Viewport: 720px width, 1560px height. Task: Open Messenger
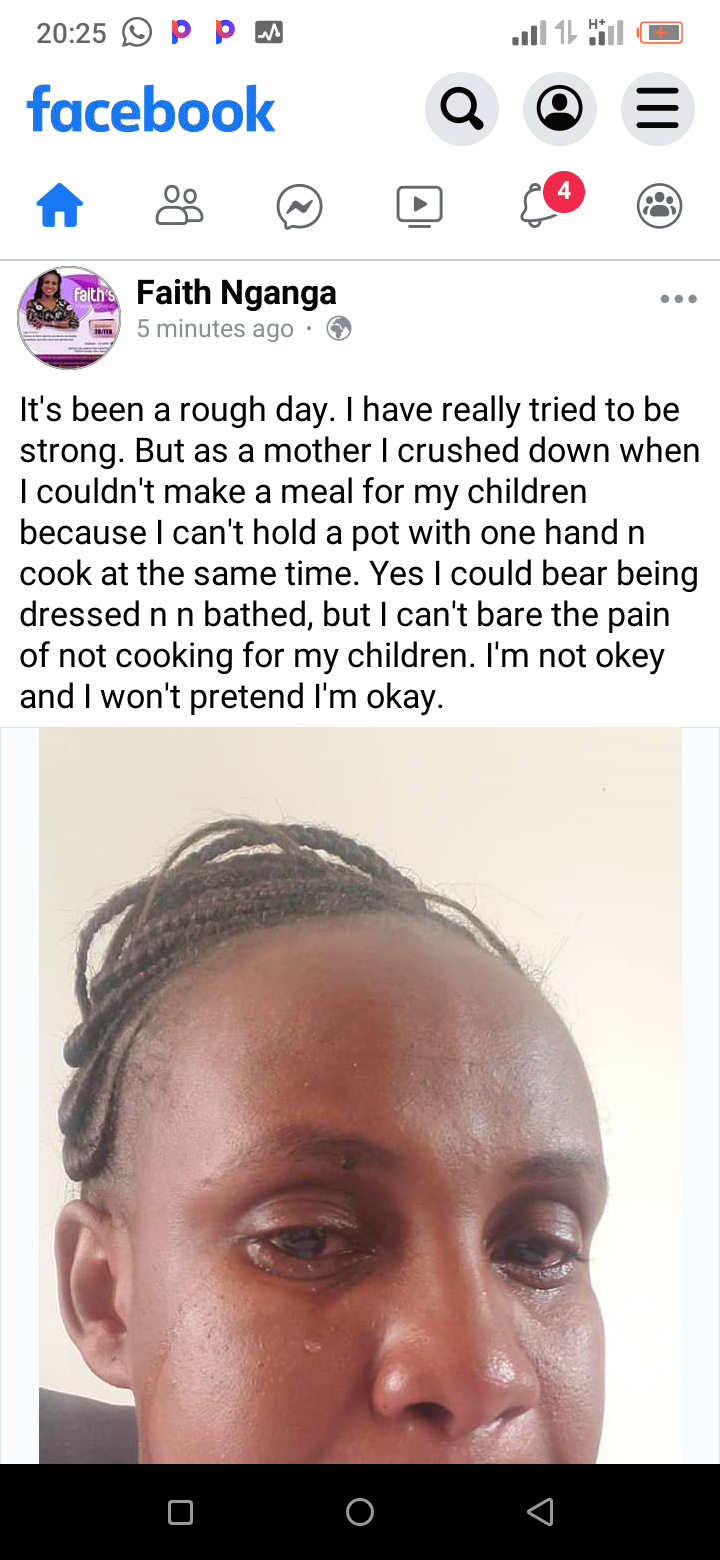coord(300,207)
